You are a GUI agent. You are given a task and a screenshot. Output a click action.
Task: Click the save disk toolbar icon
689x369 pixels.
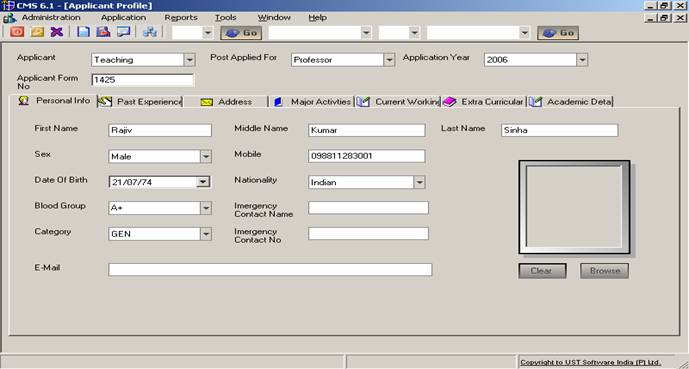pos(103,32)
